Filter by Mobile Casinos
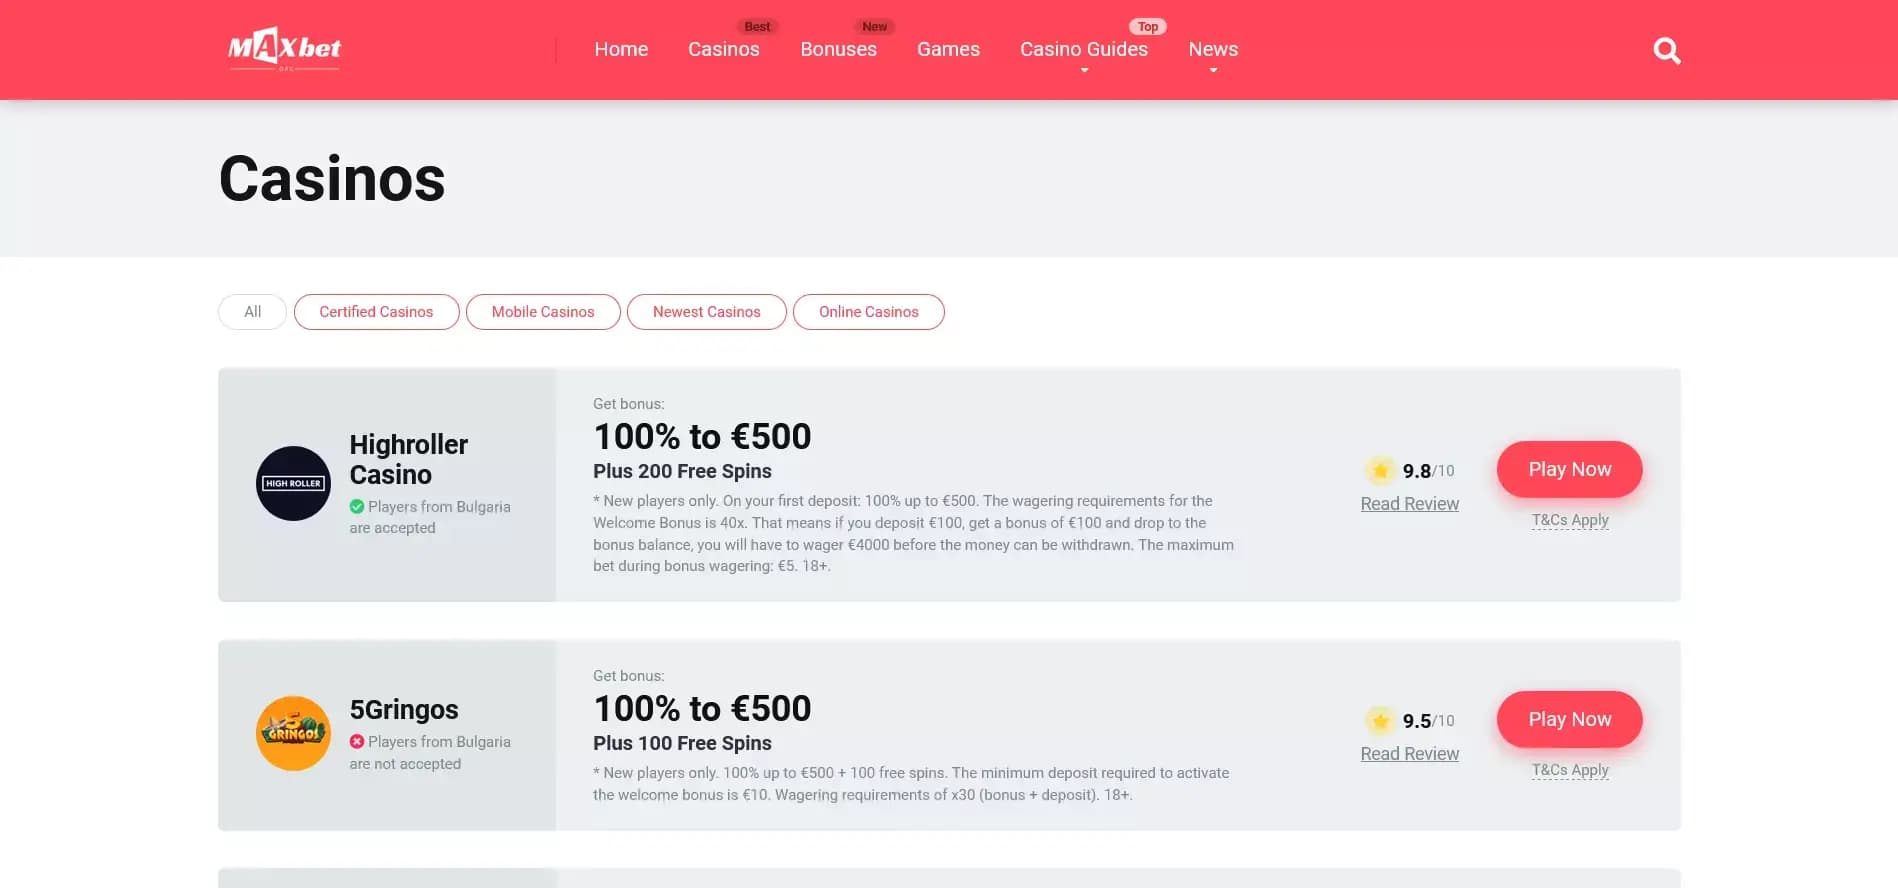The width and height of the screenshot is (1898, 888). click(543, 312)
